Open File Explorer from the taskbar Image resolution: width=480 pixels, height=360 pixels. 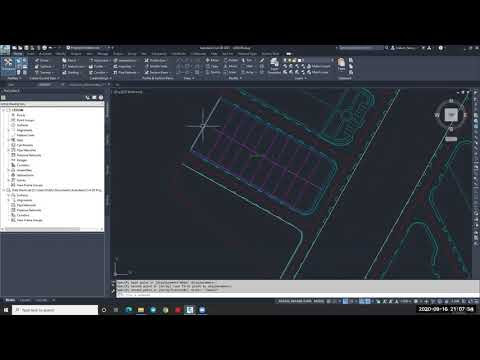tap(141, 310)
